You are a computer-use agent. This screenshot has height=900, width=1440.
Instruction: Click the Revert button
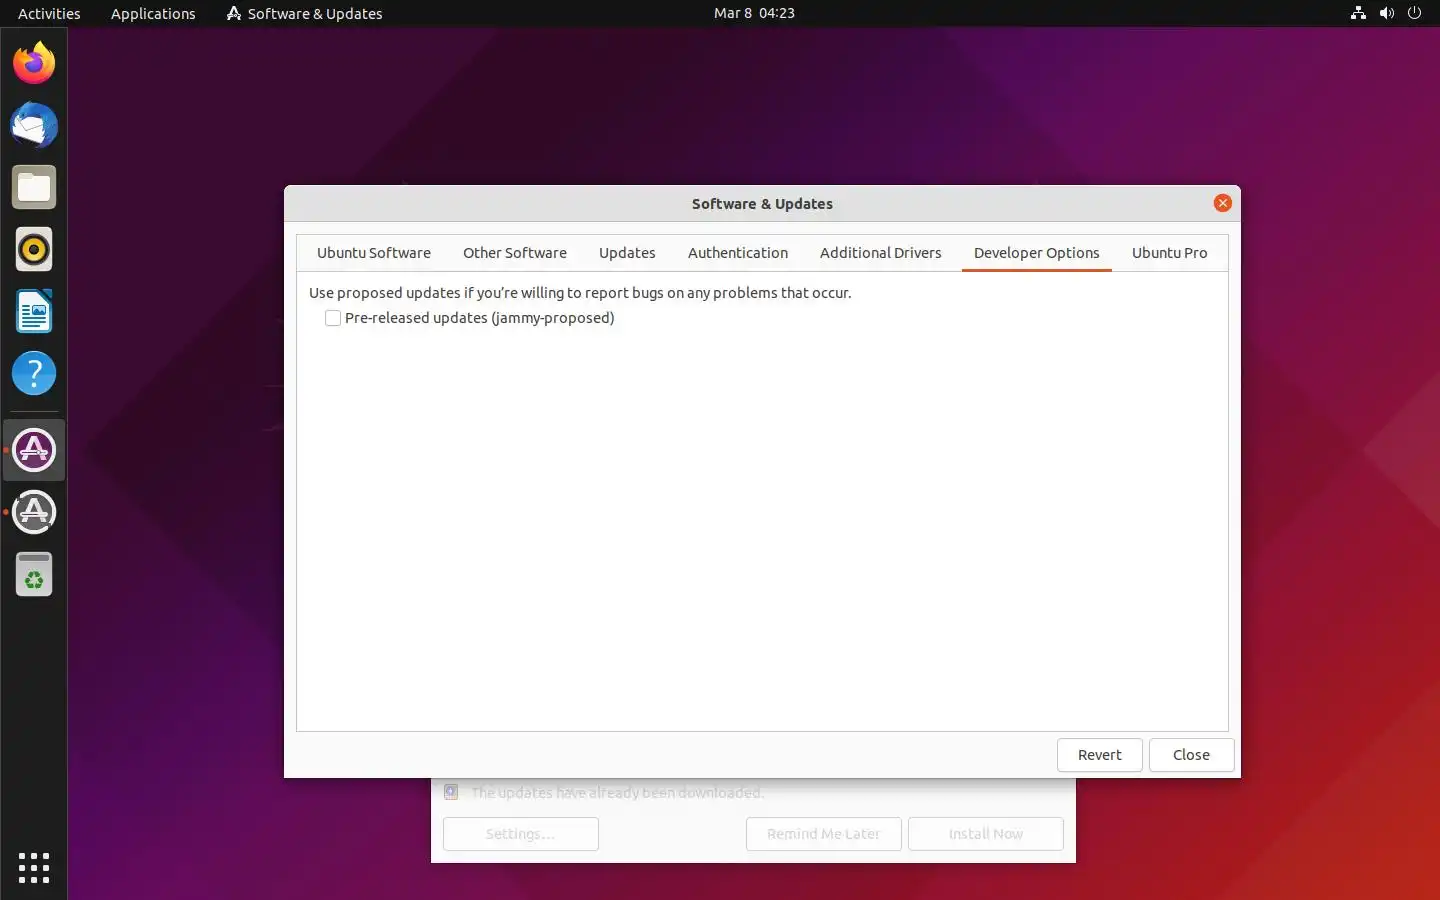pyautogui.click(x=1100, y=755)
